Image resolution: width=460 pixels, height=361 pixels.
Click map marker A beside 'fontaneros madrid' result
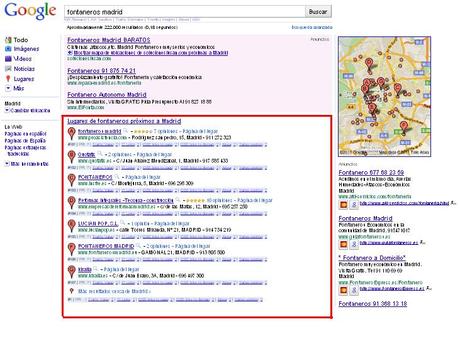pyautogui.click(x=71, y=133)
